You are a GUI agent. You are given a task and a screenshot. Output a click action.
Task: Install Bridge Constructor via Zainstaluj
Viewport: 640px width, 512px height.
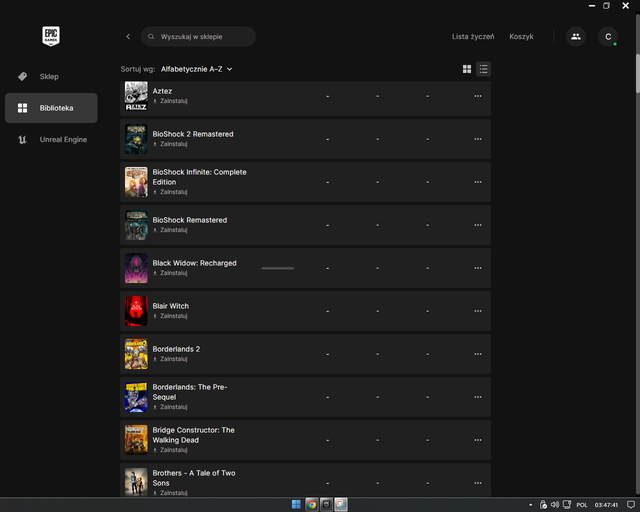pyautogui.click(x=170, y=450)
